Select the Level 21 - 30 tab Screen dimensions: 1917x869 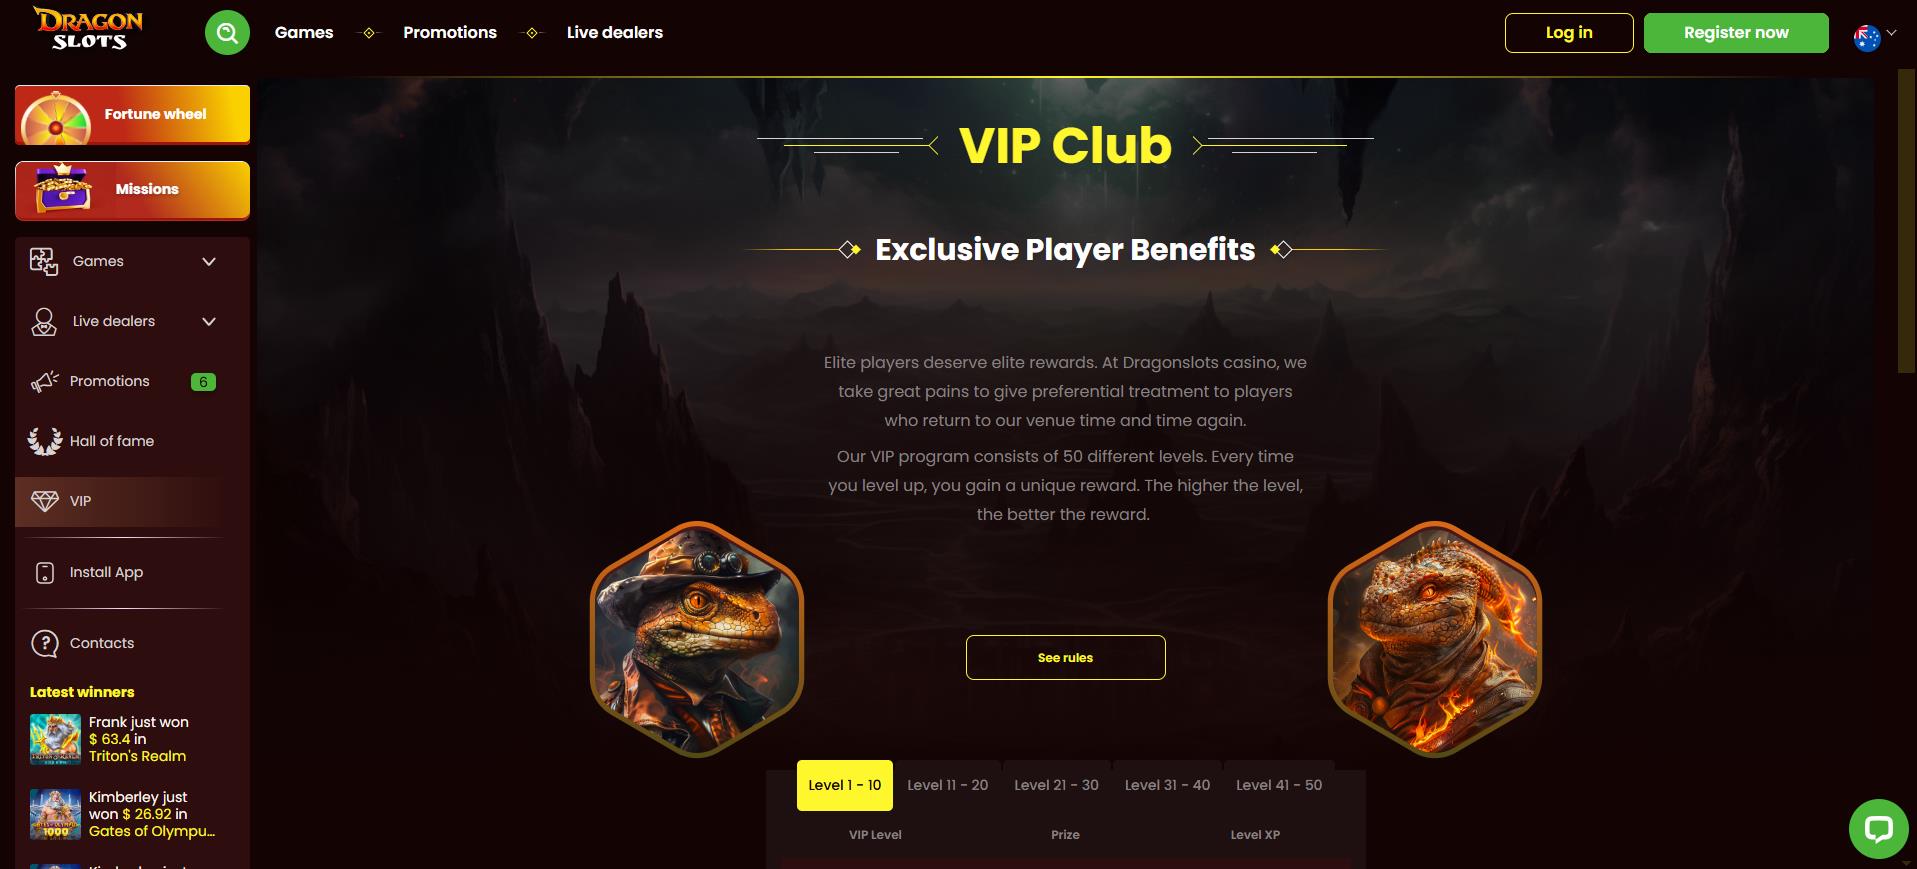pyautogui.click(x=1056, y=785)
